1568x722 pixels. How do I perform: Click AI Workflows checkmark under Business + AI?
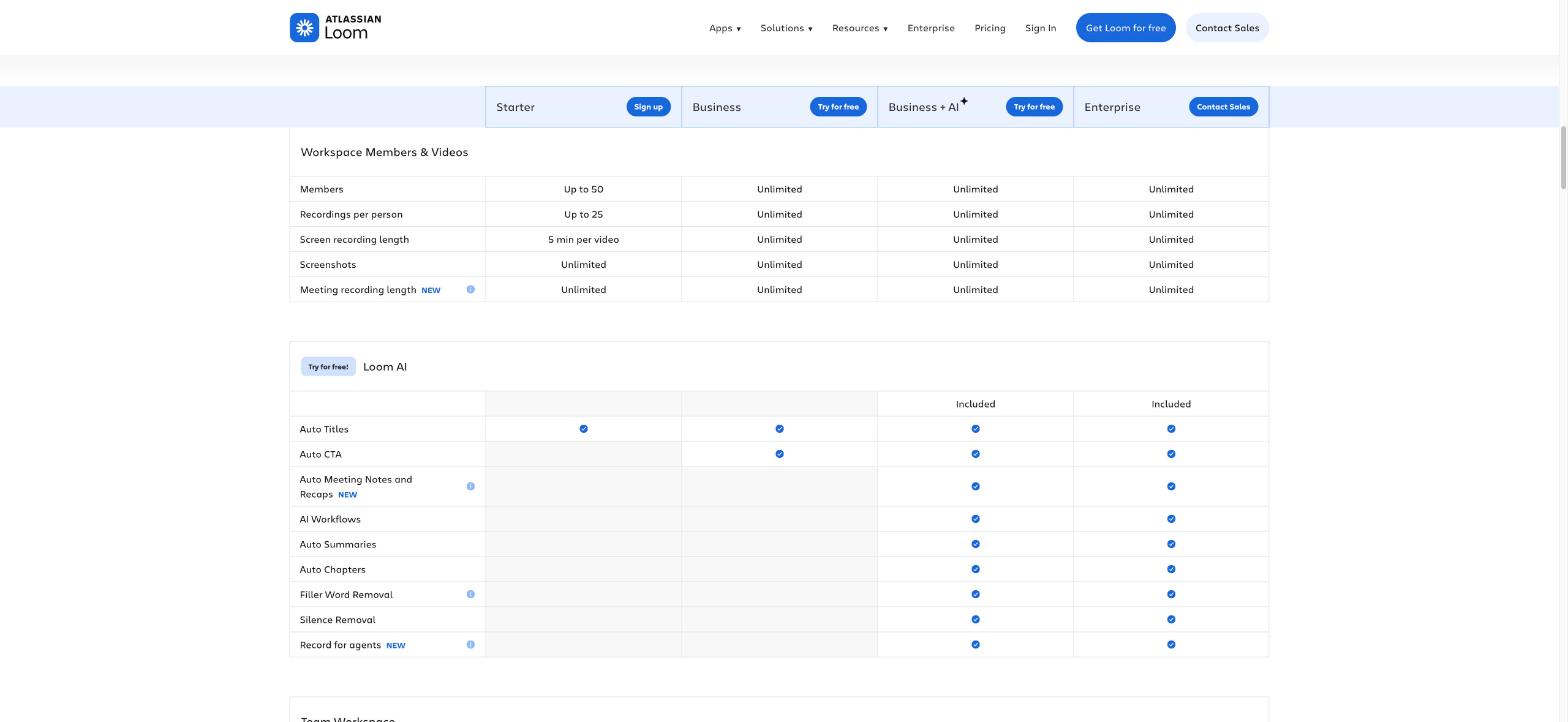point(976,519)
